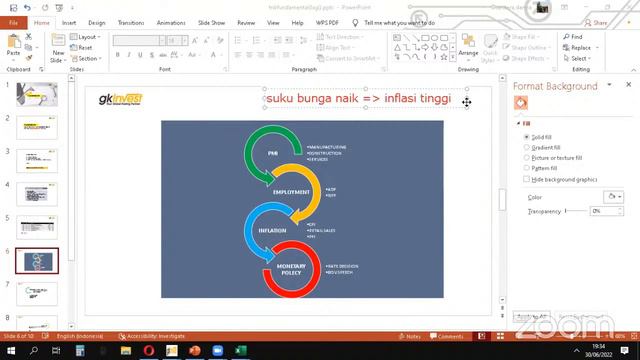Screen dimensions: 640x360
Task: Click the Underline formatting icon
Action: point(140,55)
